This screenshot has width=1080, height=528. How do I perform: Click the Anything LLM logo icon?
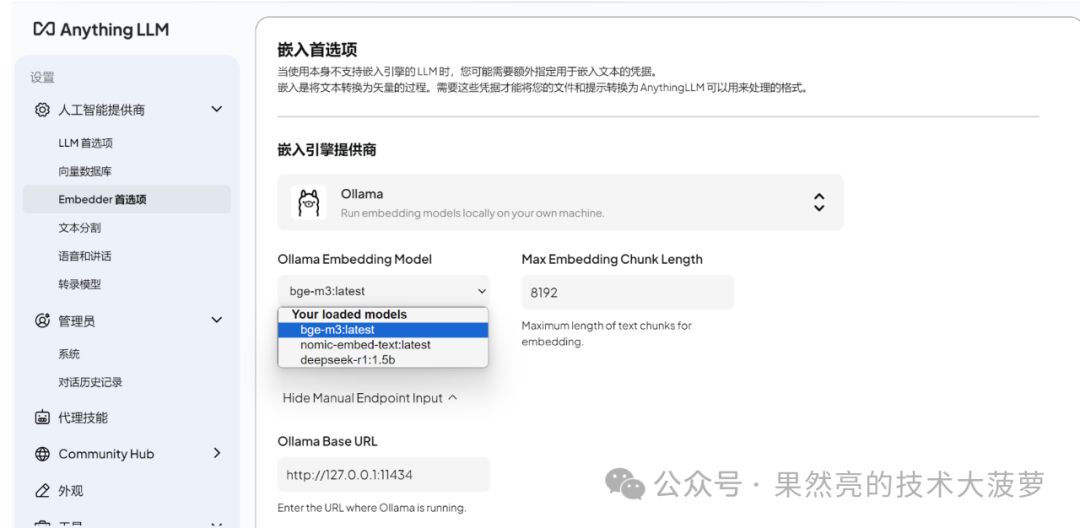[43, 30]
